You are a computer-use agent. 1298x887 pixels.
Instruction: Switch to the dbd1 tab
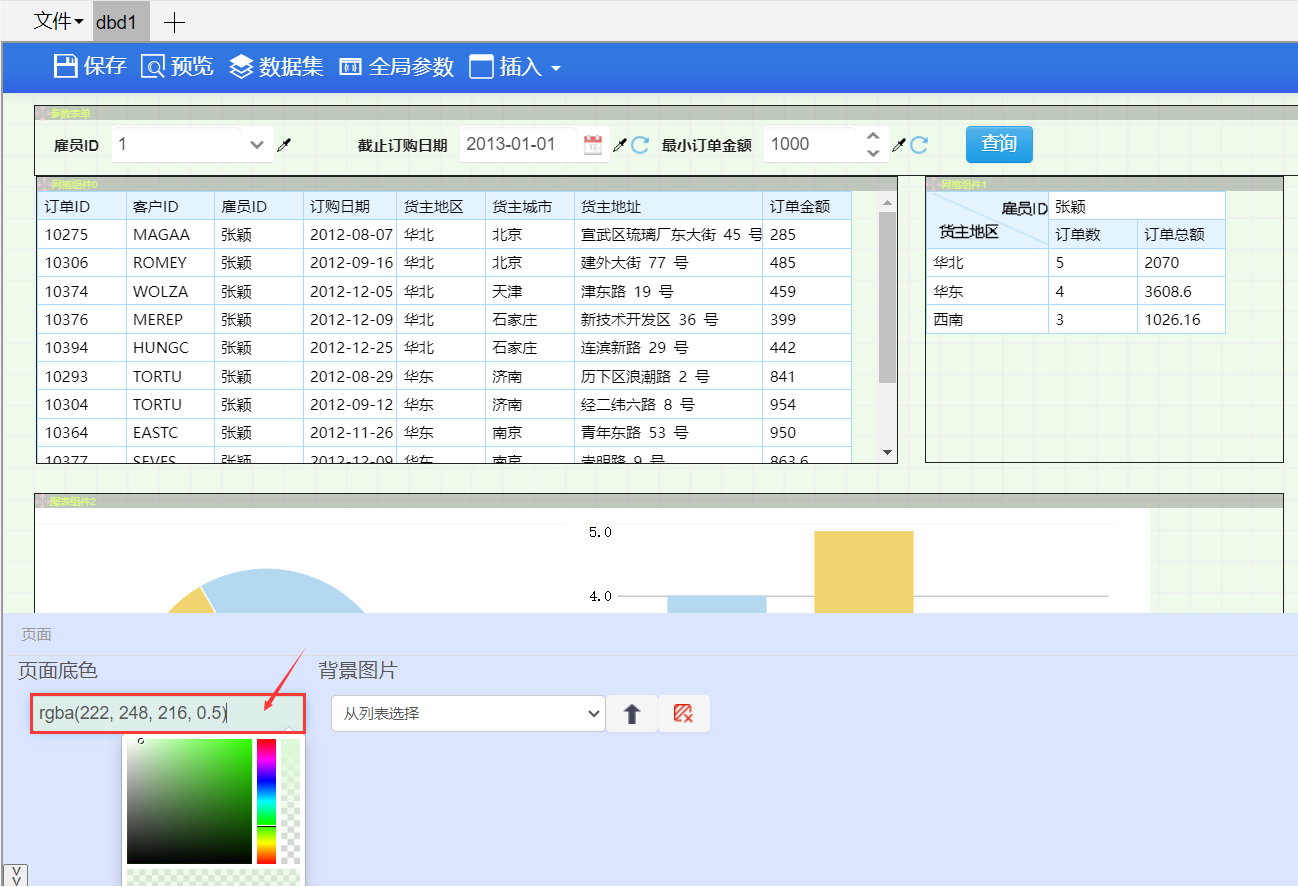[x=116, y=22]
